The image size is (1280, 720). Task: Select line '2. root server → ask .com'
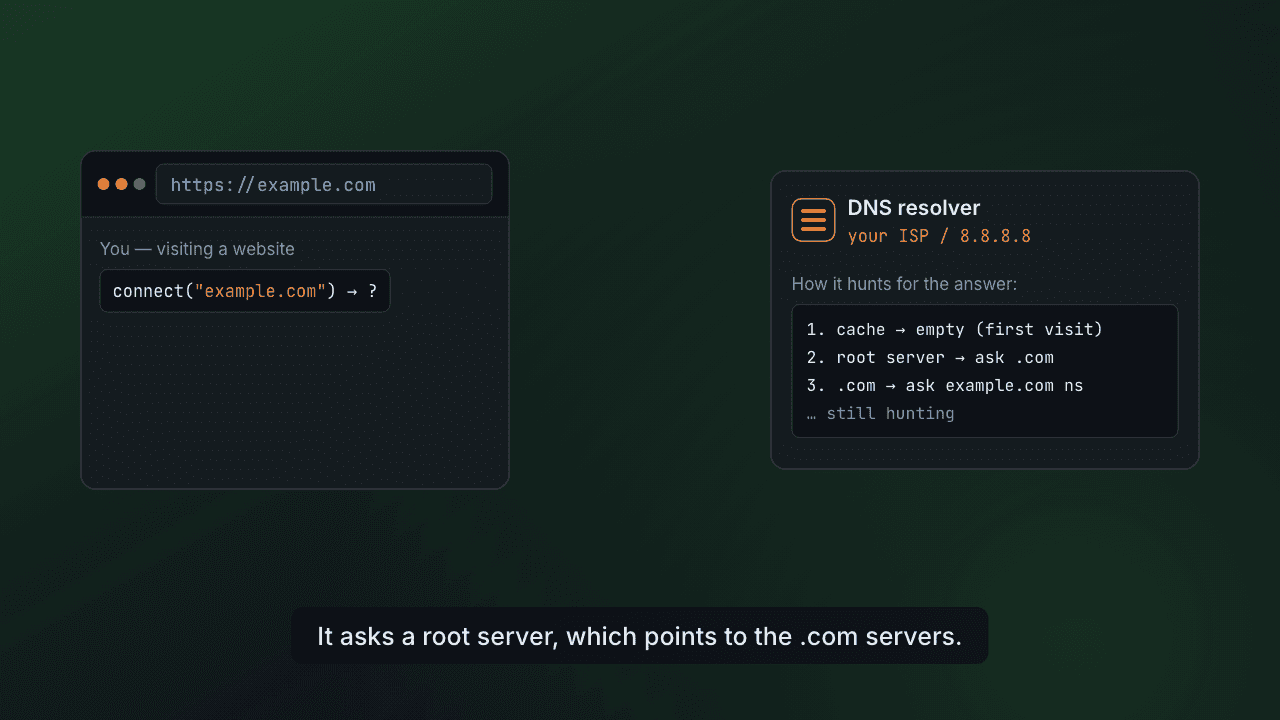(930, 357)
